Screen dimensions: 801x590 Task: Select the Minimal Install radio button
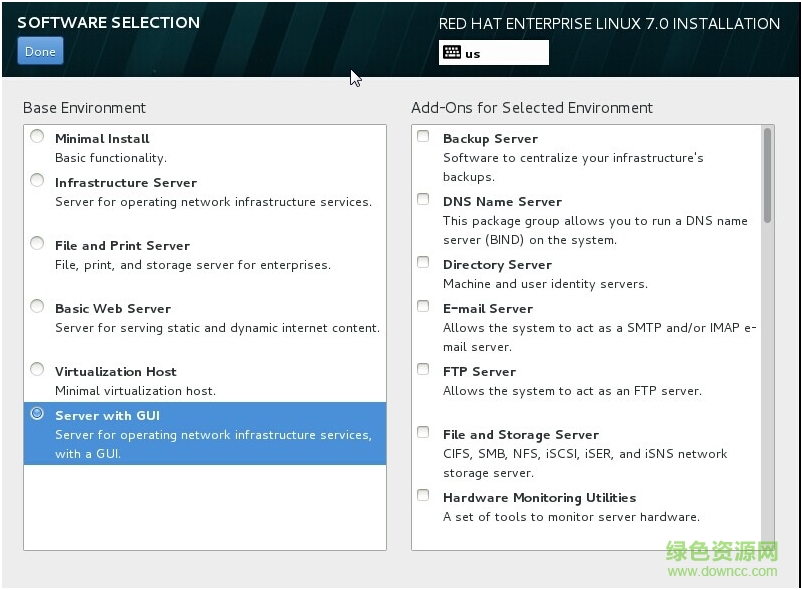tap(37, 137)
